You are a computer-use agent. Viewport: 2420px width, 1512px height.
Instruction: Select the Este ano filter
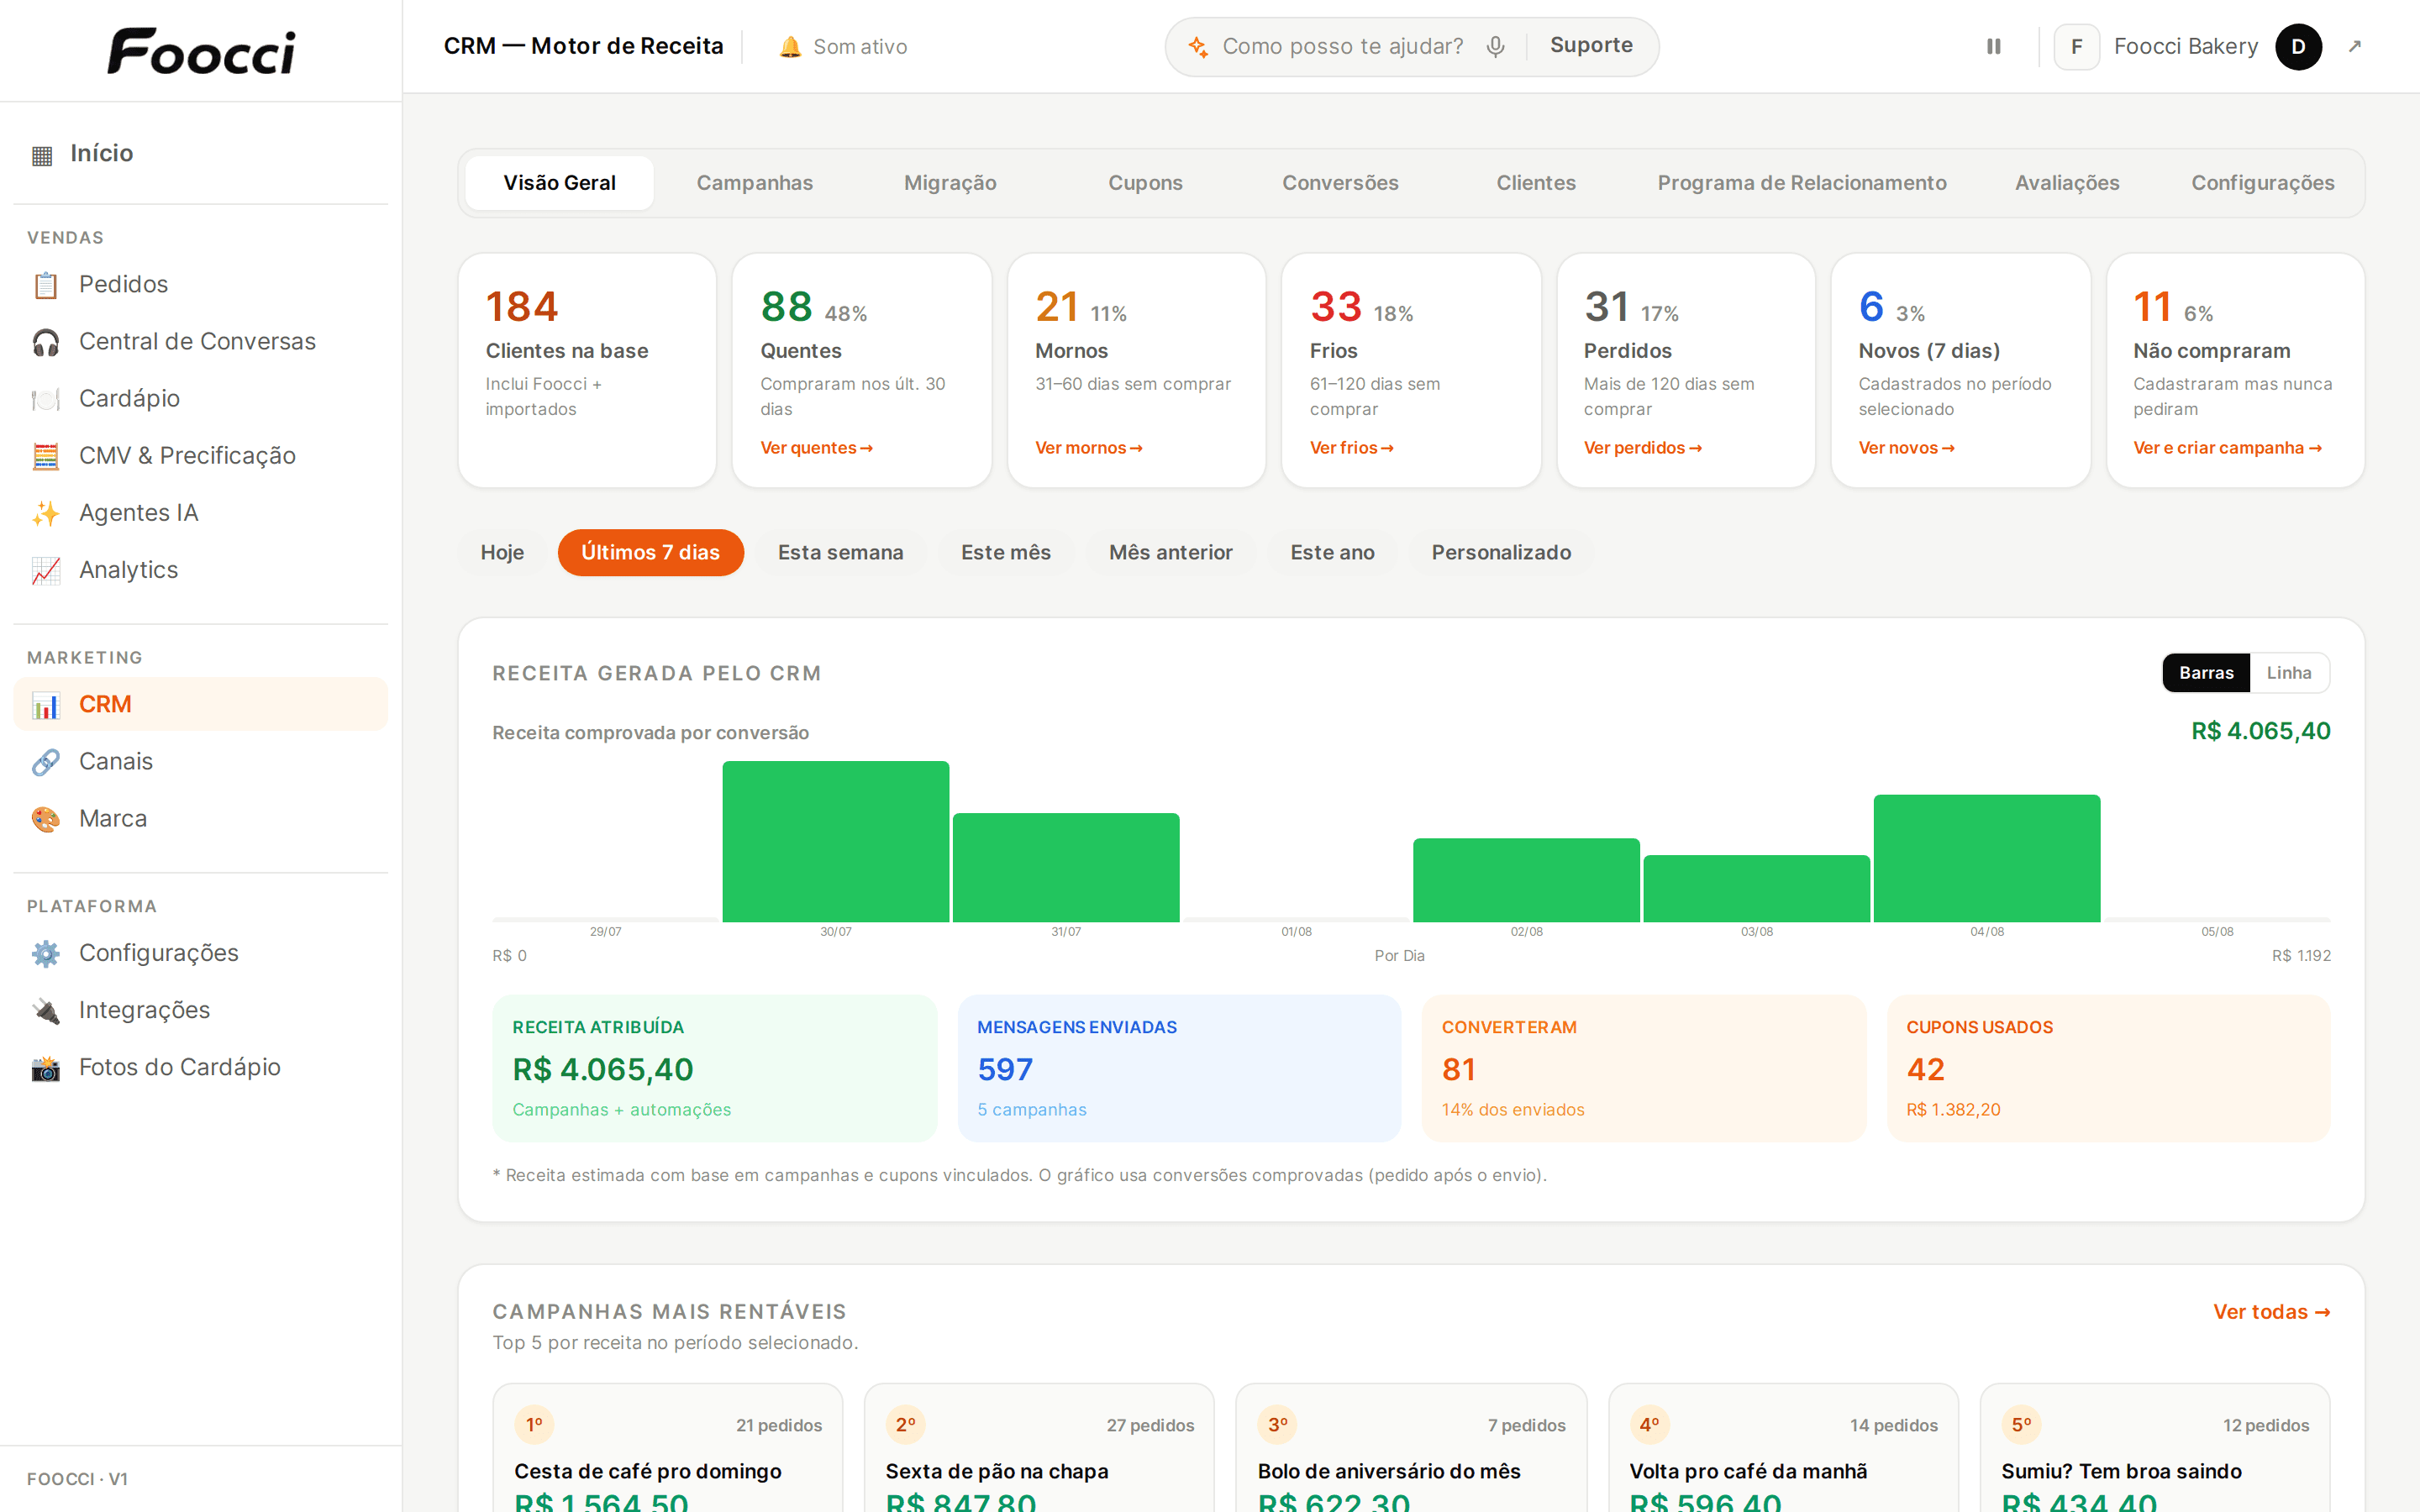click(1332, 553)
